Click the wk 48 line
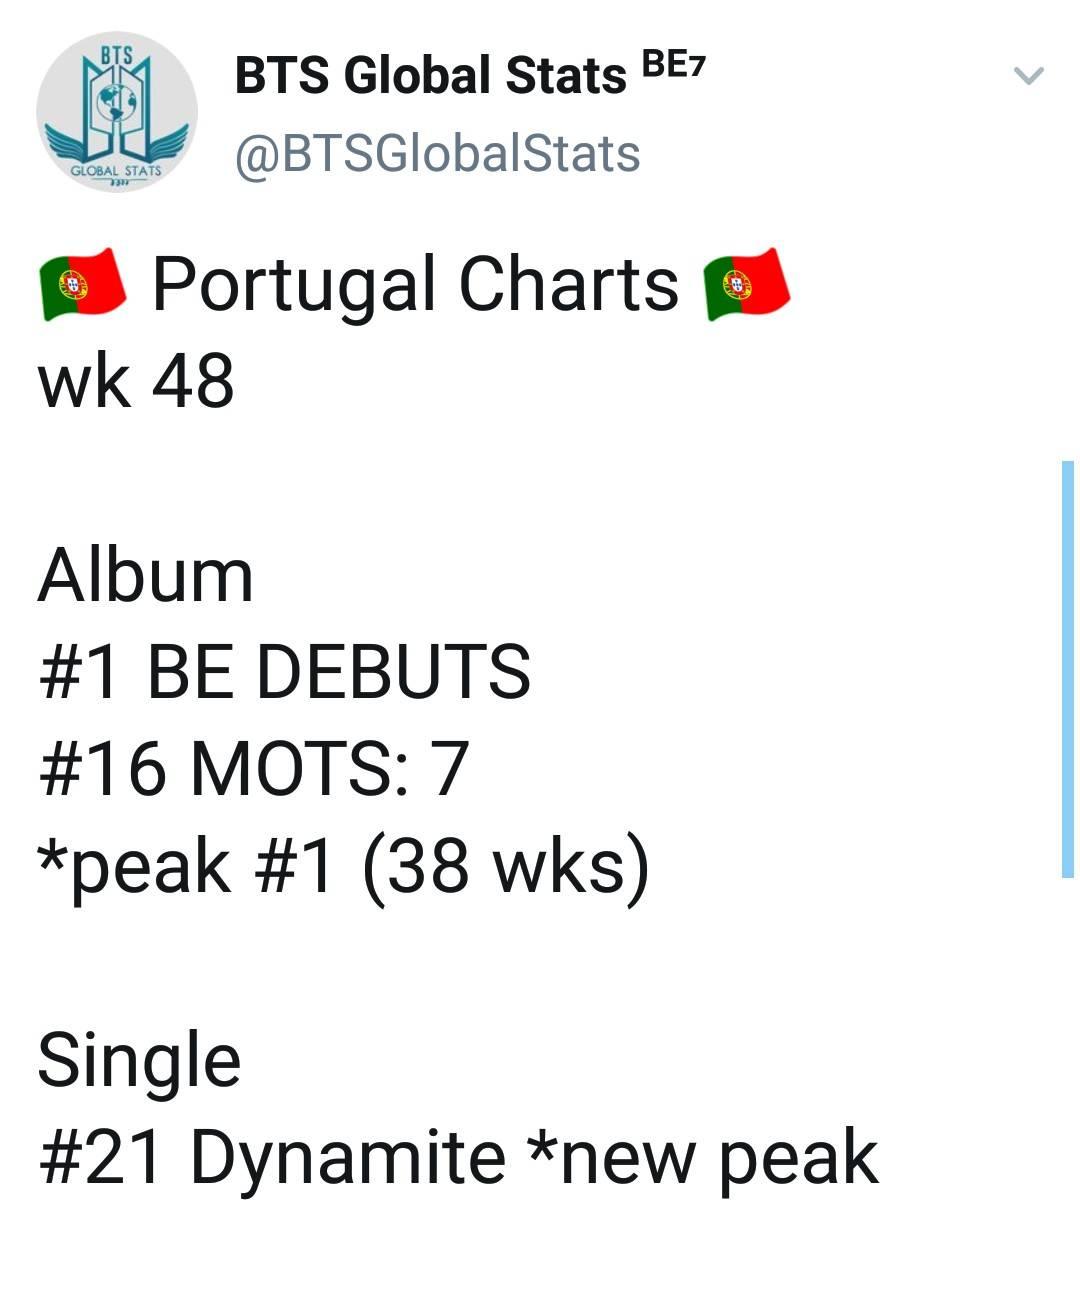Viewport: 1080px width, 1291px height. [136, 382]
